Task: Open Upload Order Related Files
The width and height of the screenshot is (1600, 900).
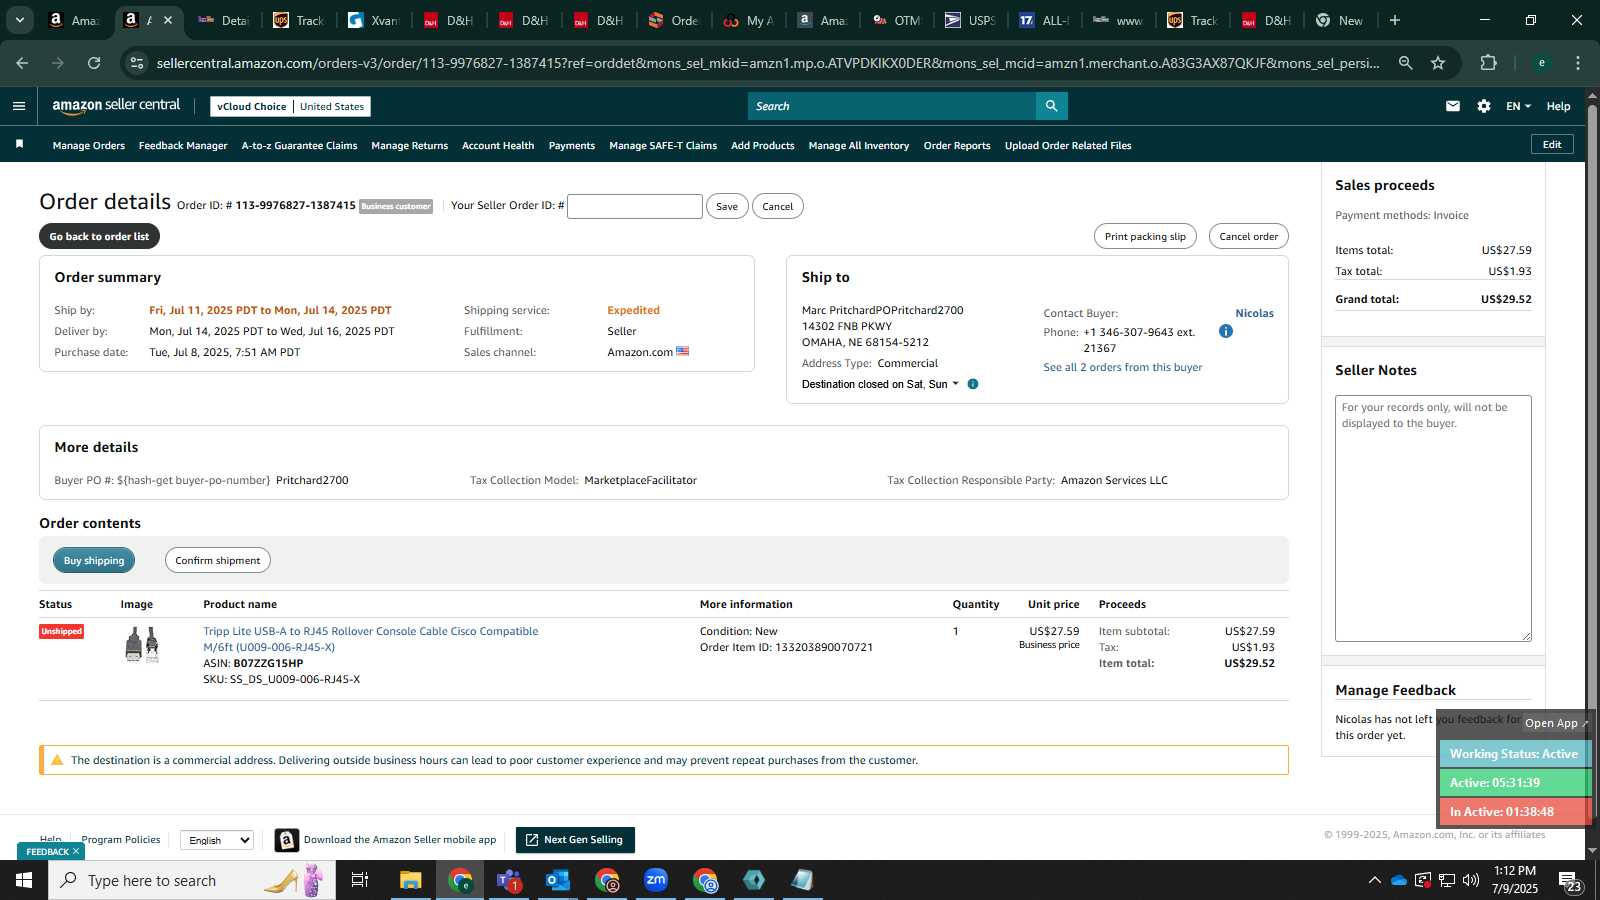Action: coord(1068,145)
